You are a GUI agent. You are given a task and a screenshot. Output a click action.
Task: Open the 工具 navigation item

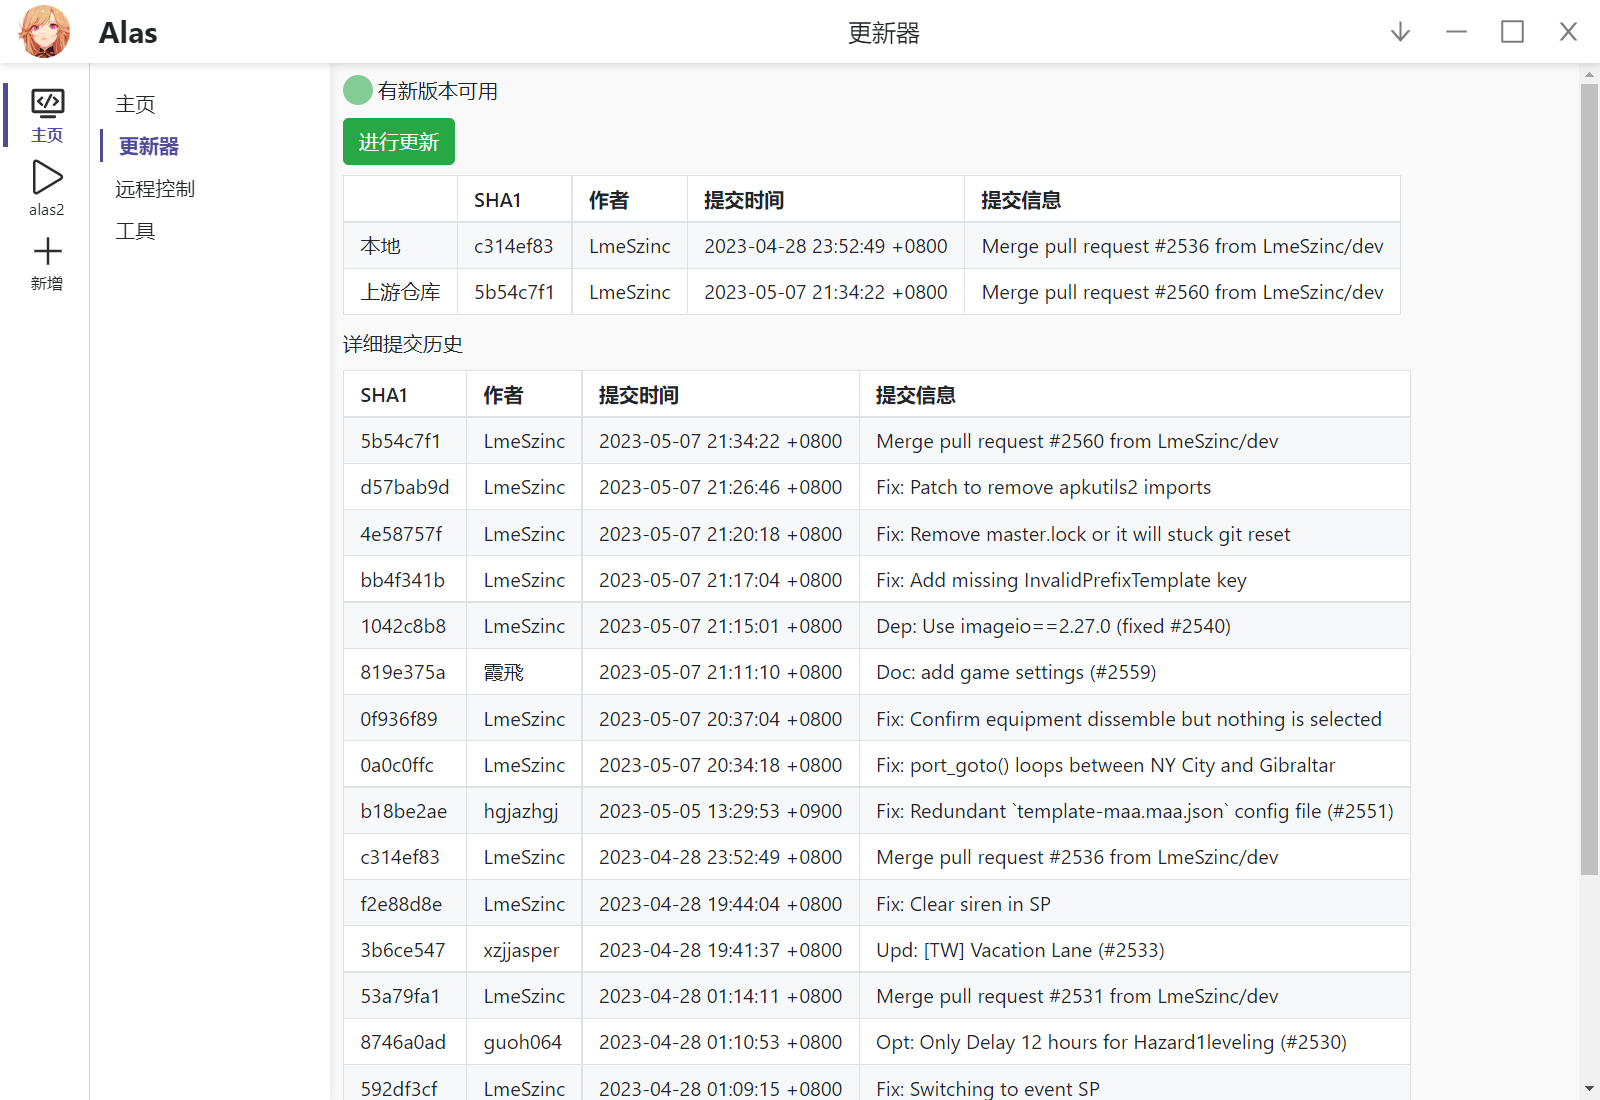click(136, 230)
